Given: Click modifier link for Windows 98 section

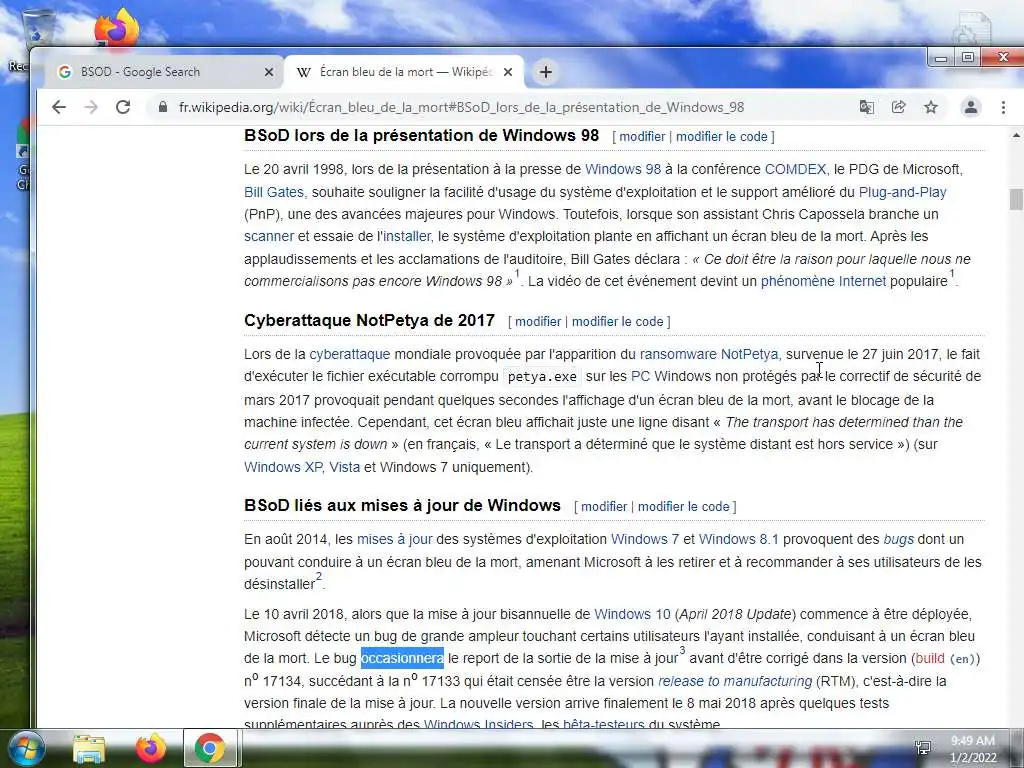Looking at the screenshot, I should coord(642,136).
